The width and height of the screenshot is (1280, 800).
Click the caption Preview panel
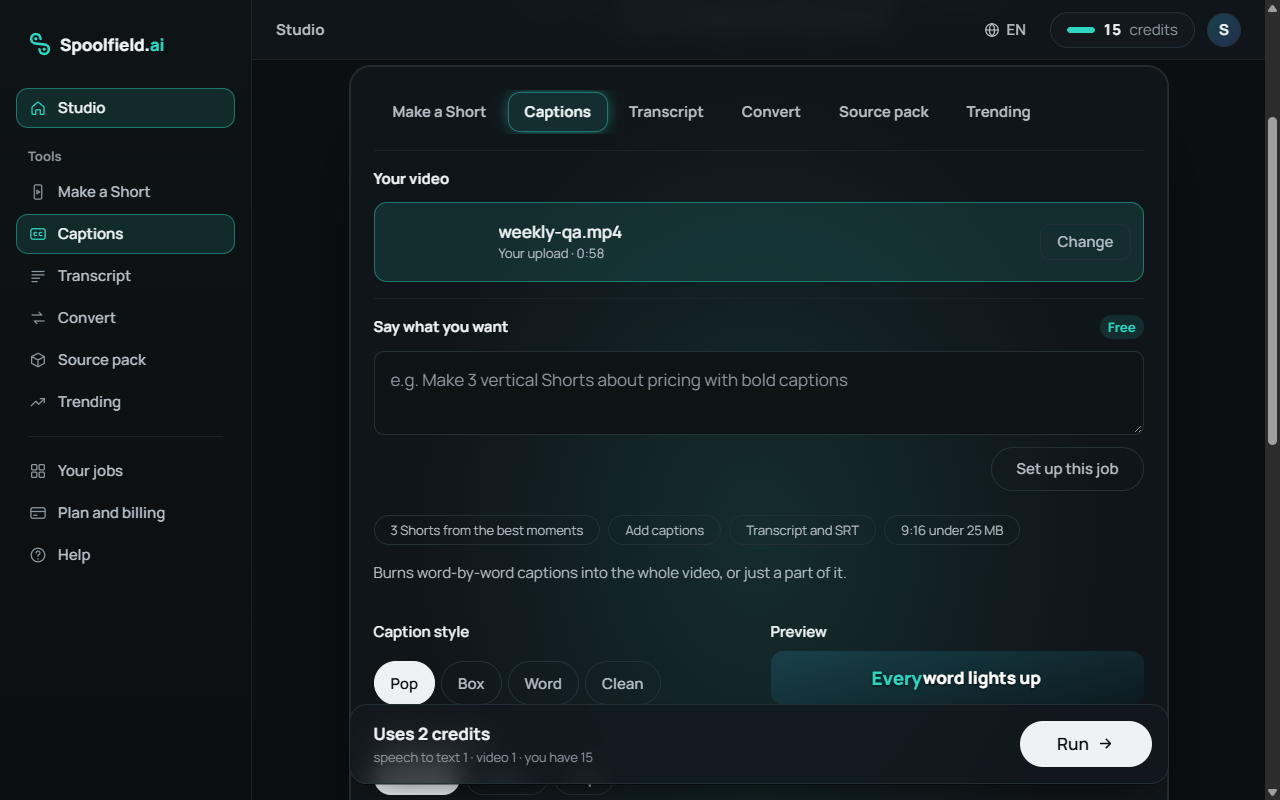tap(957, 678)
